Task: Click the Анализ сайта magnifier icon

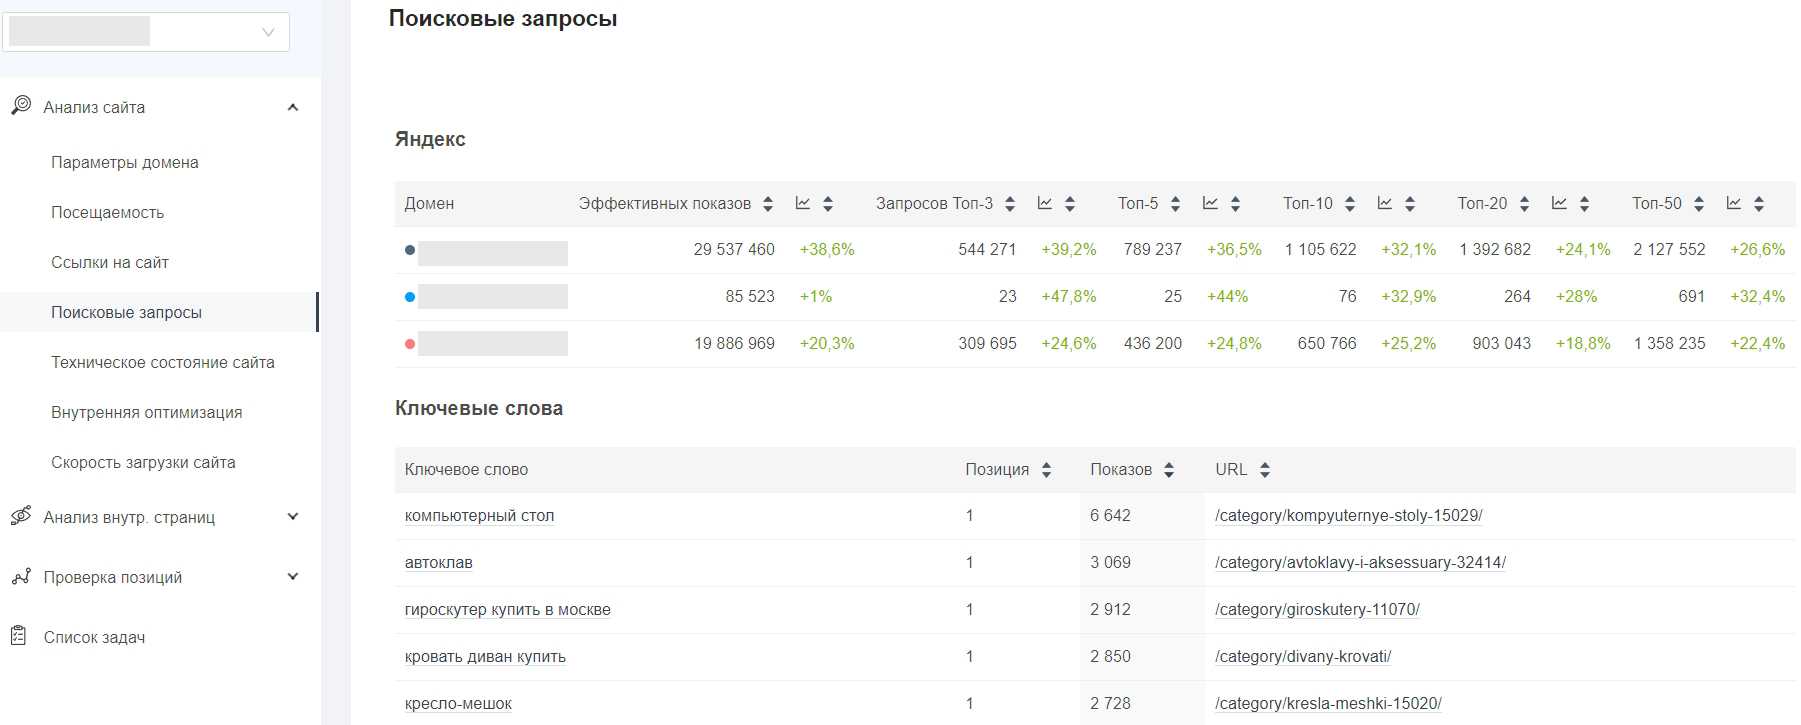Action: click(21, 106)
